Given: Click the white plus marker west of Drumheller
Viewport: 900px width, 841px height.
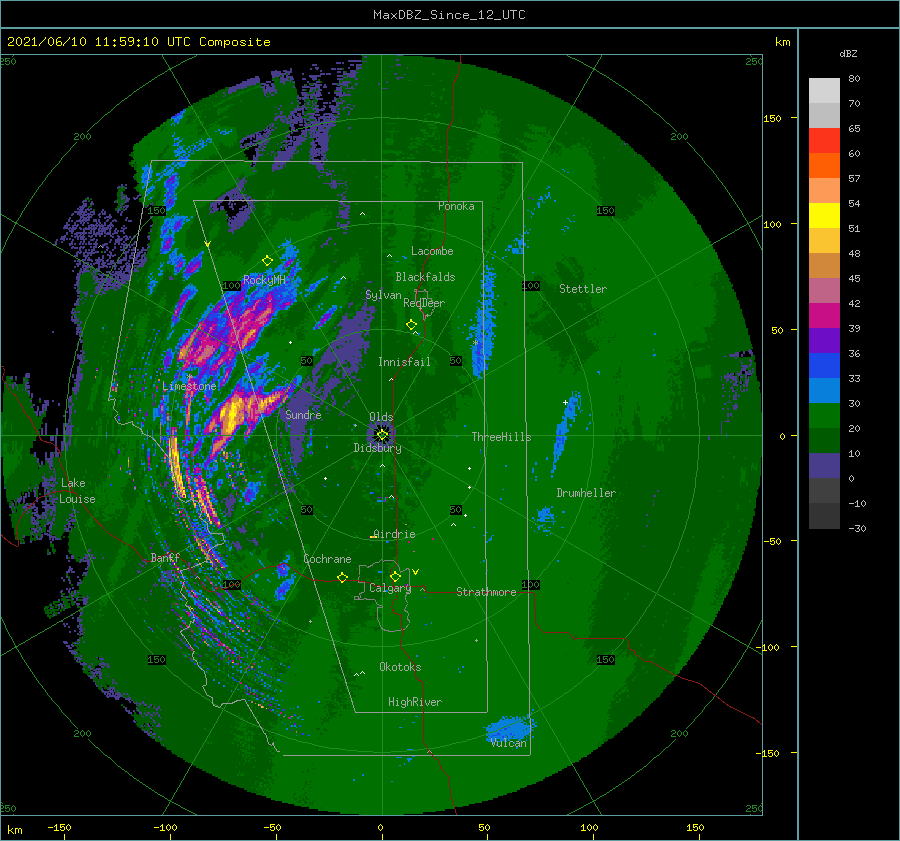Looking at the screenshot, I should point(565,402).
